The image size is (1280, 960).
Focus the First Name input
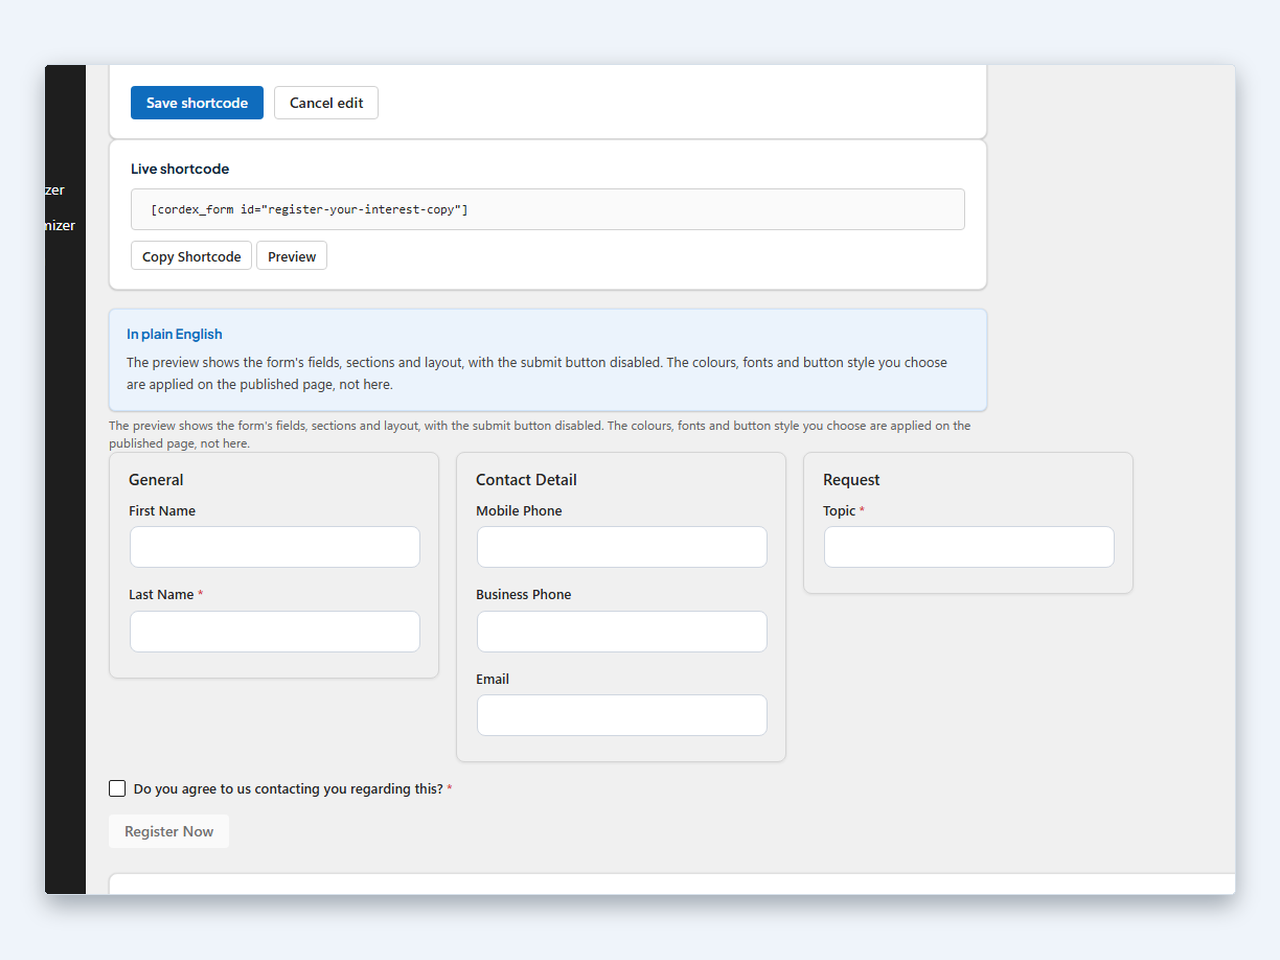[275, 547]
